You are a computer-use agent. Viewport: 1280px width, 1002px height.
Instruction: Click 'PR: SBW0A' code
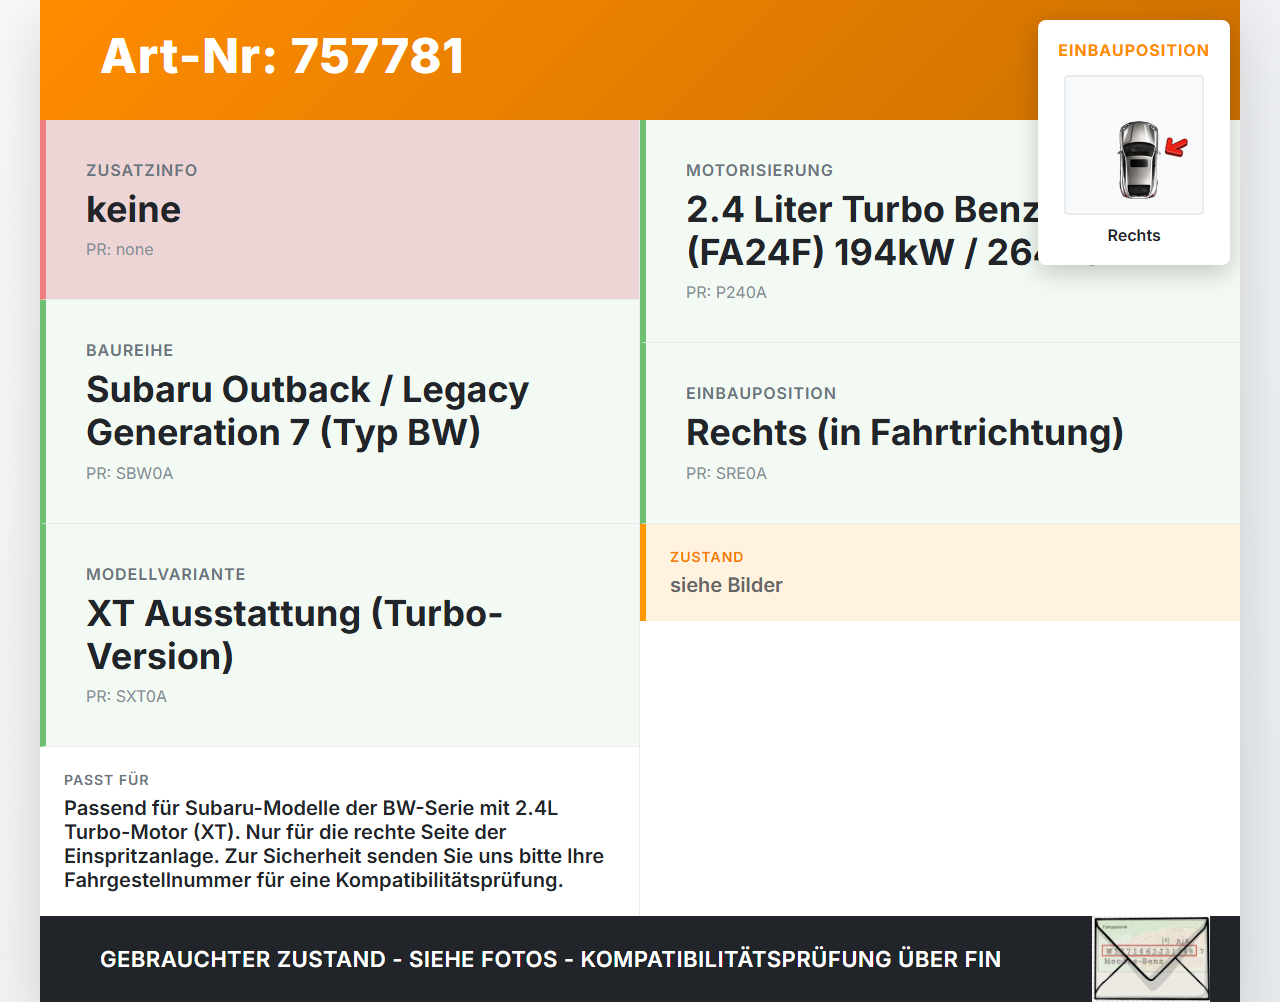[x=130, y=474]
